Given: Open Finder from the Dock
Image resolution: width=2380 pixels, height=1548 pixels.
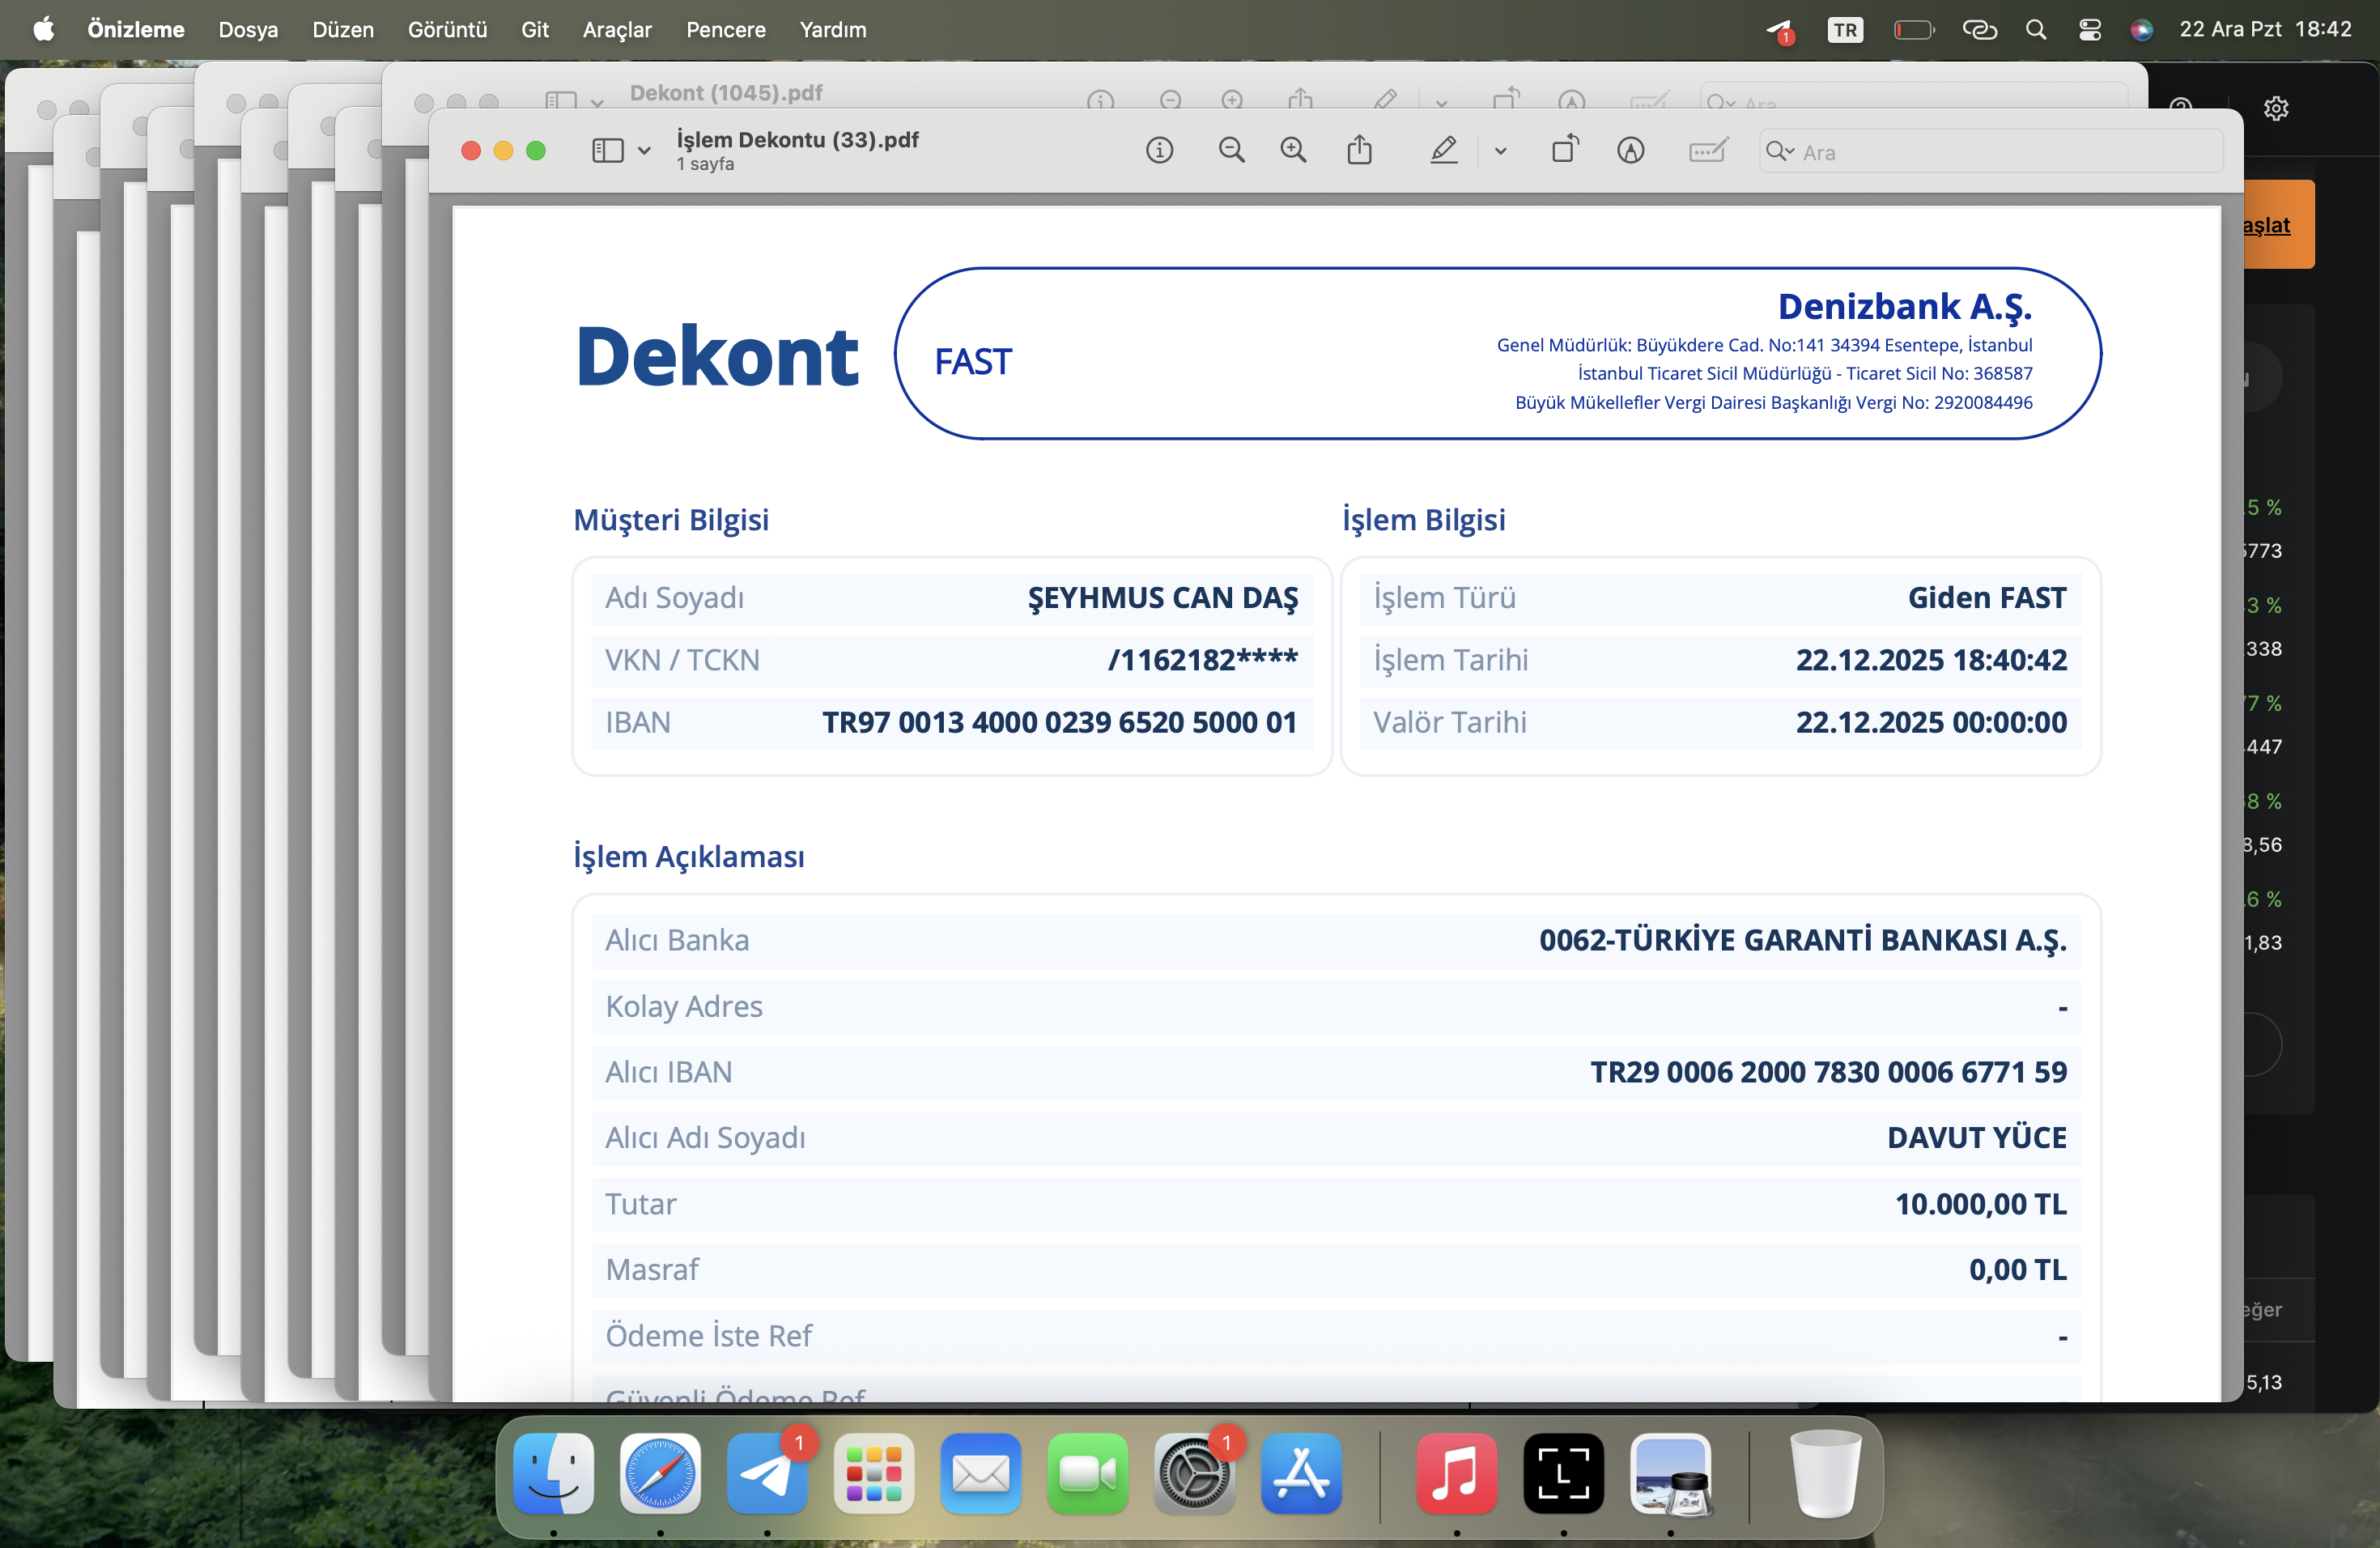Looking at the screenshot, I should (x=553, y=1473).
